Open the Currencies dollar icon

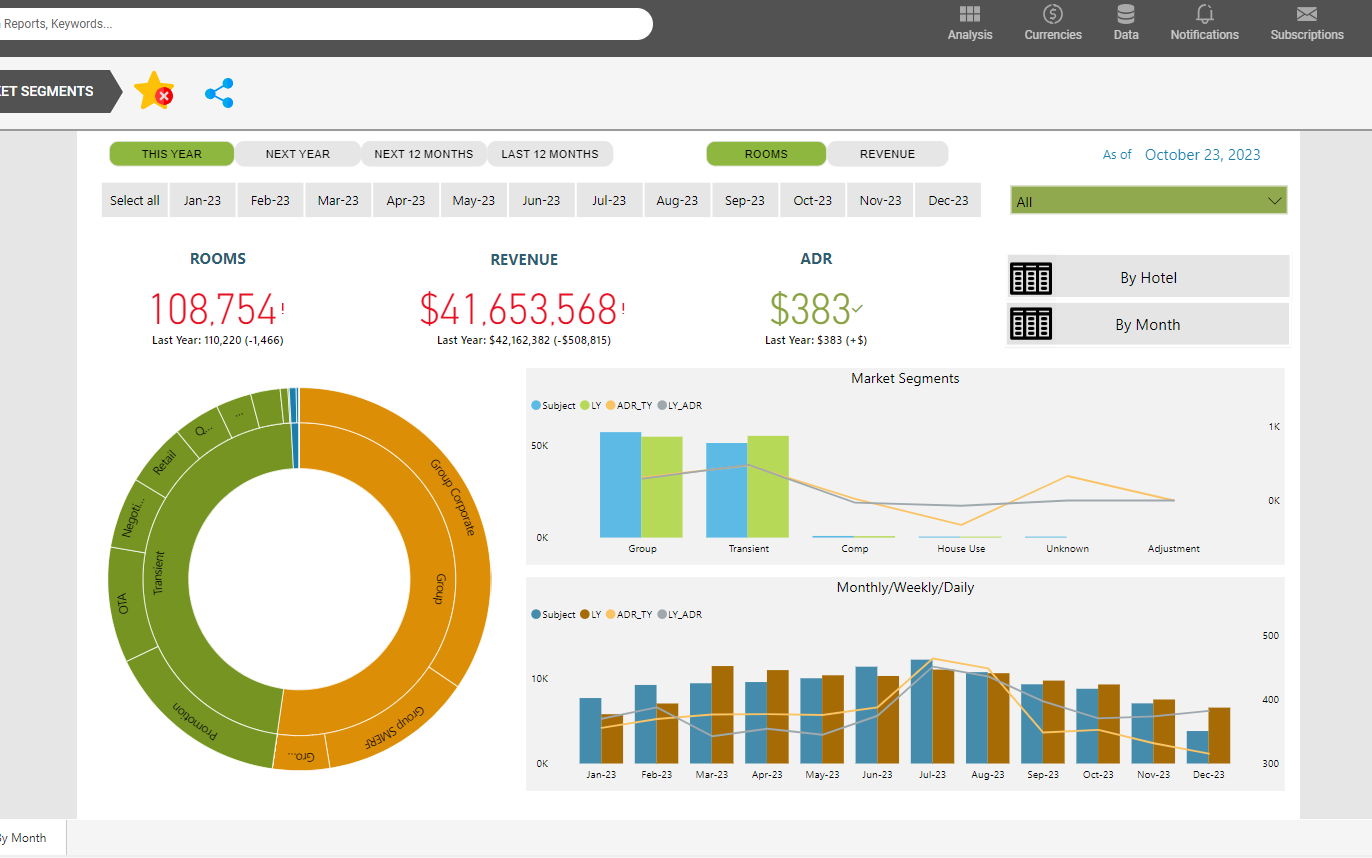(1052, 14)
